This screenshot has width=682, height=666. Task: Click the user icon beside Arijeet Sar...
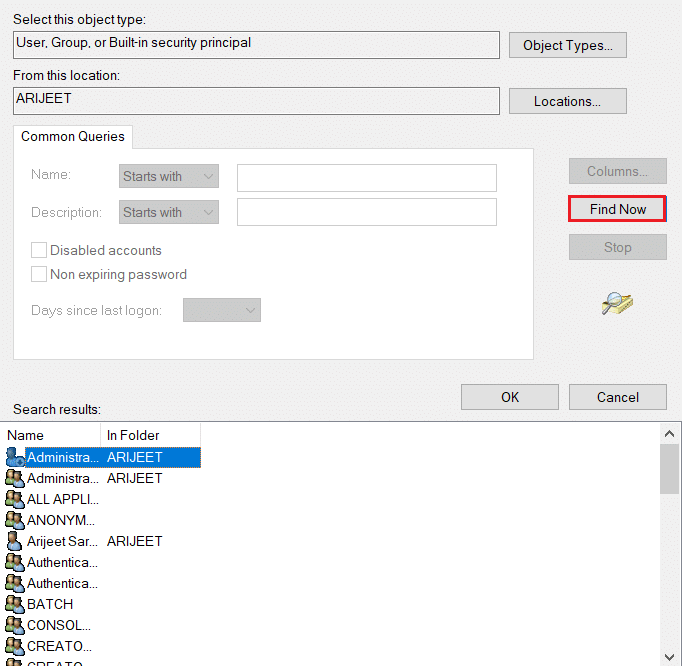pos(14,541)
